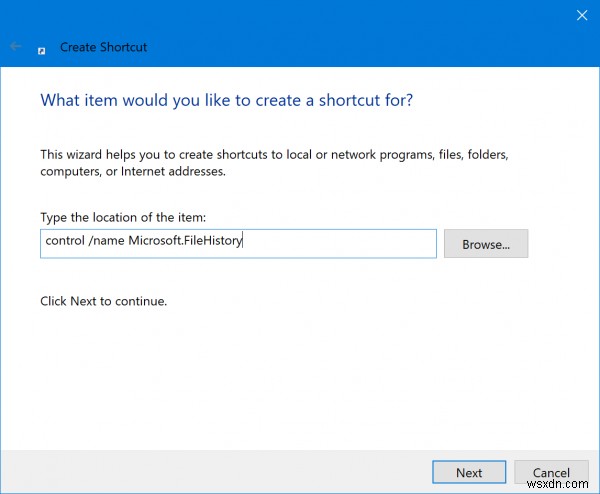Click the shortcut wizard icon beside the title
Image resolution: width=600 pixels, height=494 pixels.
click(x=41, y=48)
